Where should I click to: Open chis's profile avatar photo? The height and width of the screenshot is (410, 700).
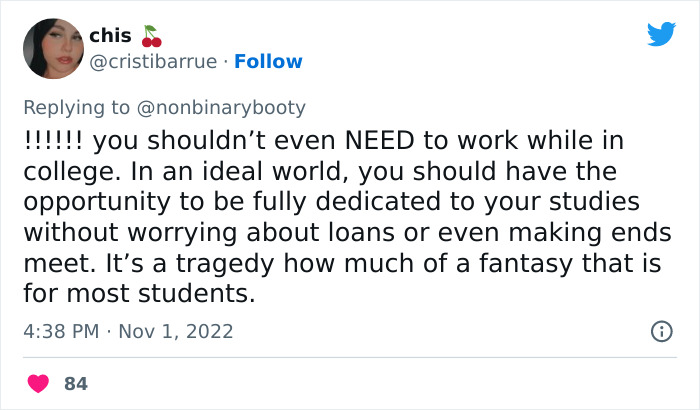coord(52,48)
